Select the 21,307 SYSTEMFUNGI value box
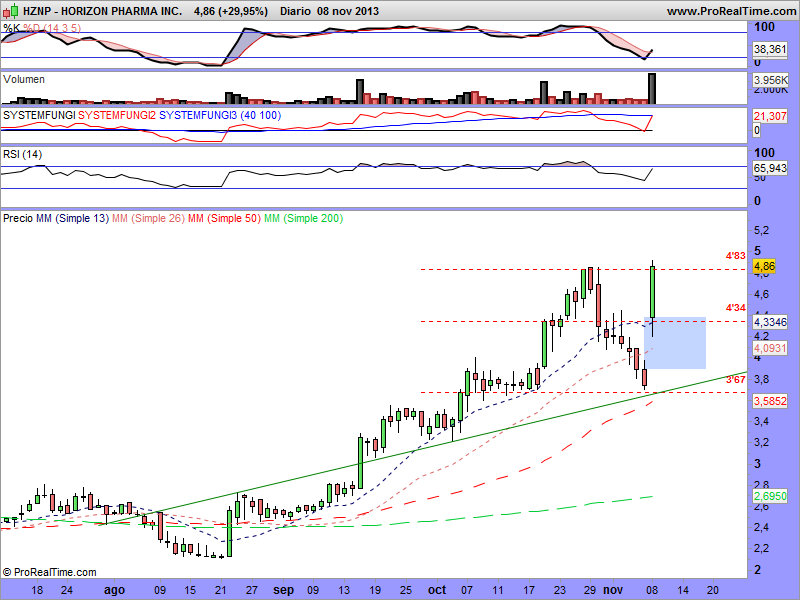Image resolution: width=800 pixels, height=600 pixels. 770,116
